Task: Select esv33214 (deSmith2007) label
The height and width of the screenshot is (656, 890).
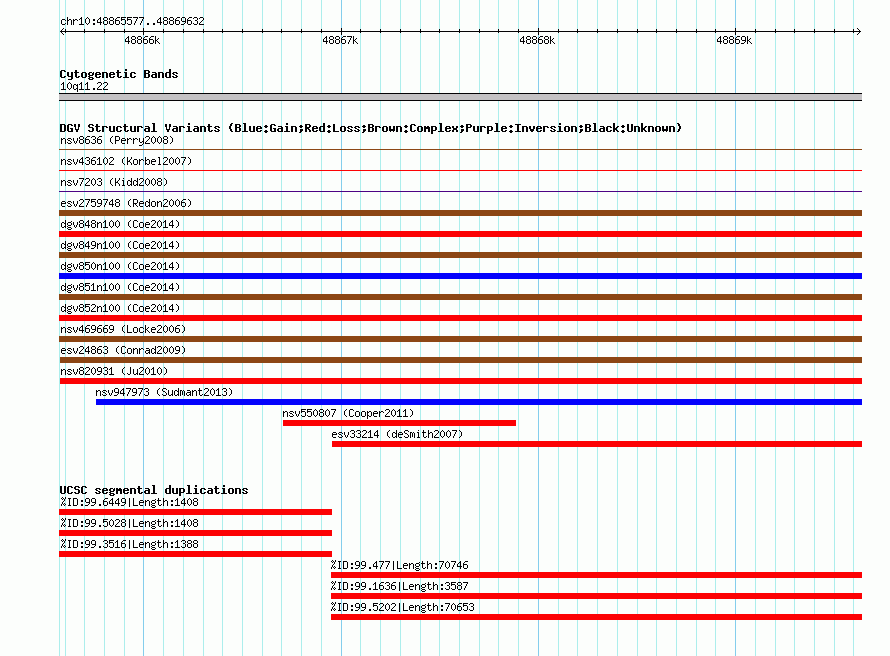Action: coord(397,434)
